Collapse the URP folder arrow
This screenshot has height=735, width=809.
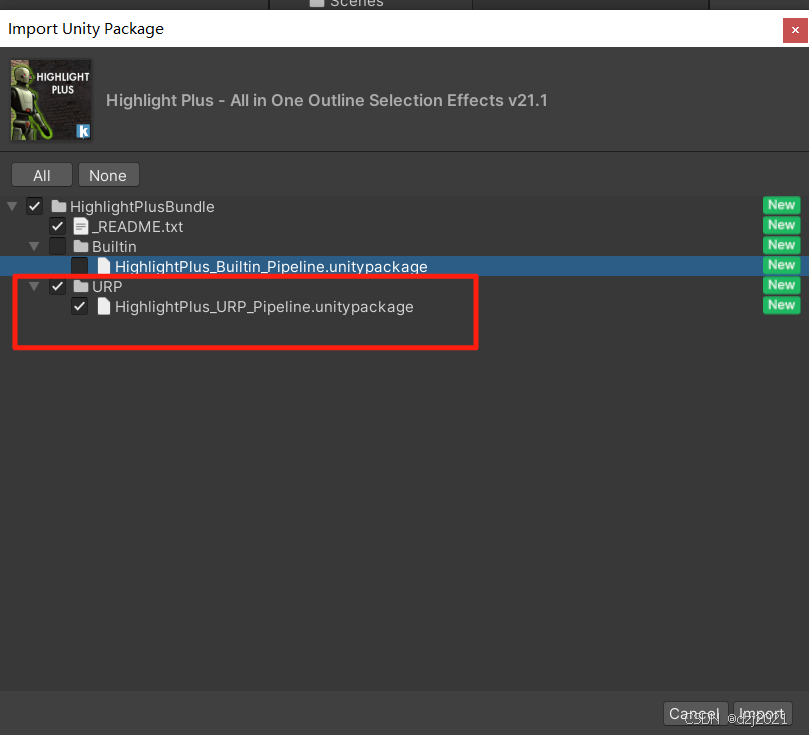[x=35, y=286]
